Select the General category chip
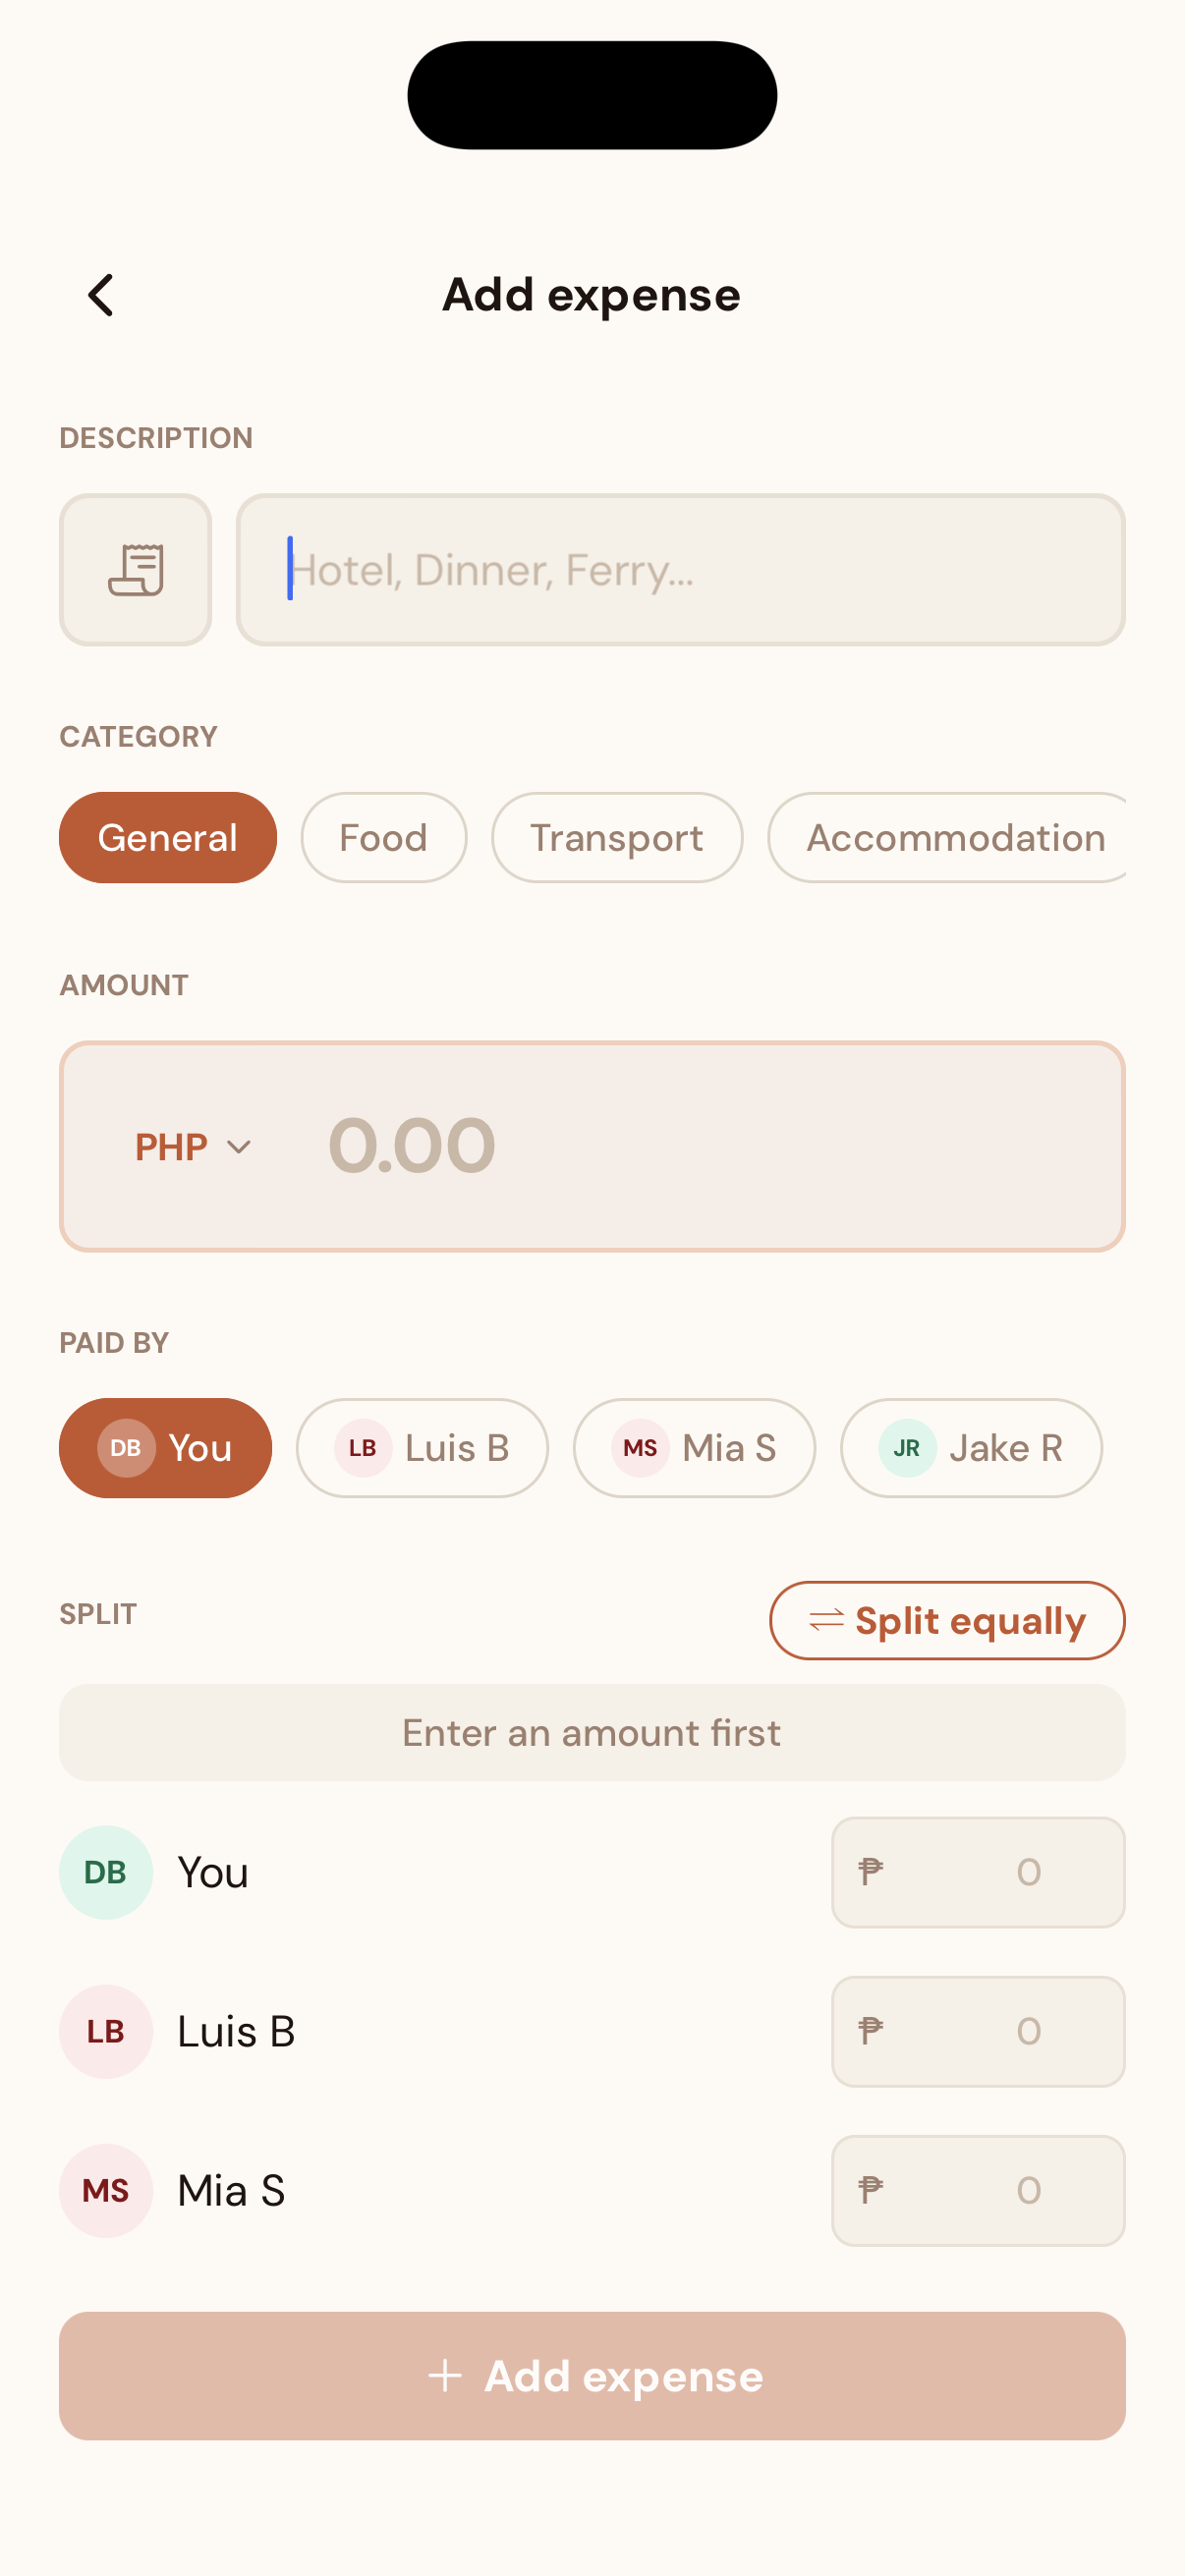 (x=168, y=838)
